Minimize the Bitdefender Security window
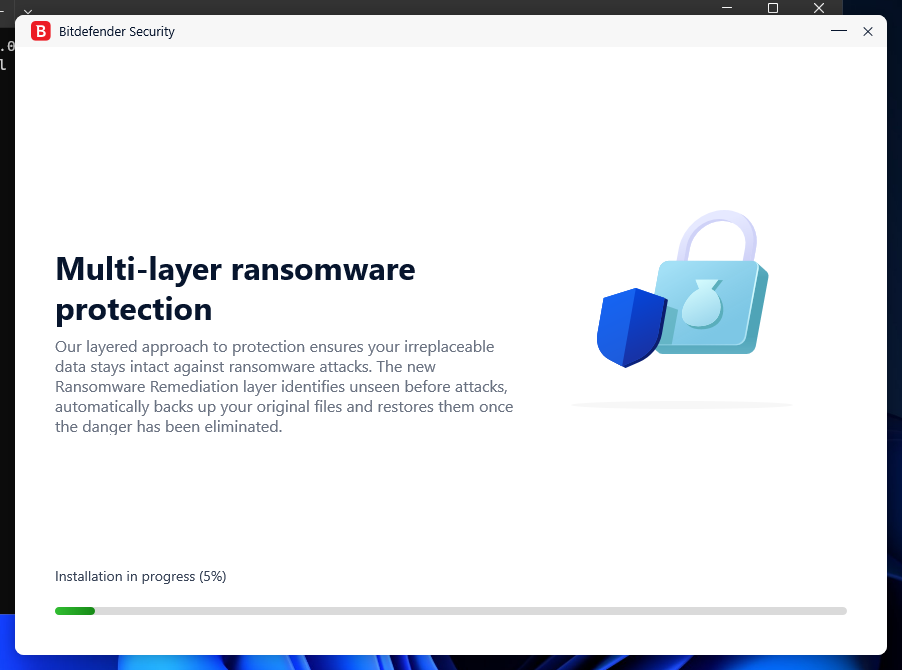This screenshot has height=670, width=902. coord(838,31)
